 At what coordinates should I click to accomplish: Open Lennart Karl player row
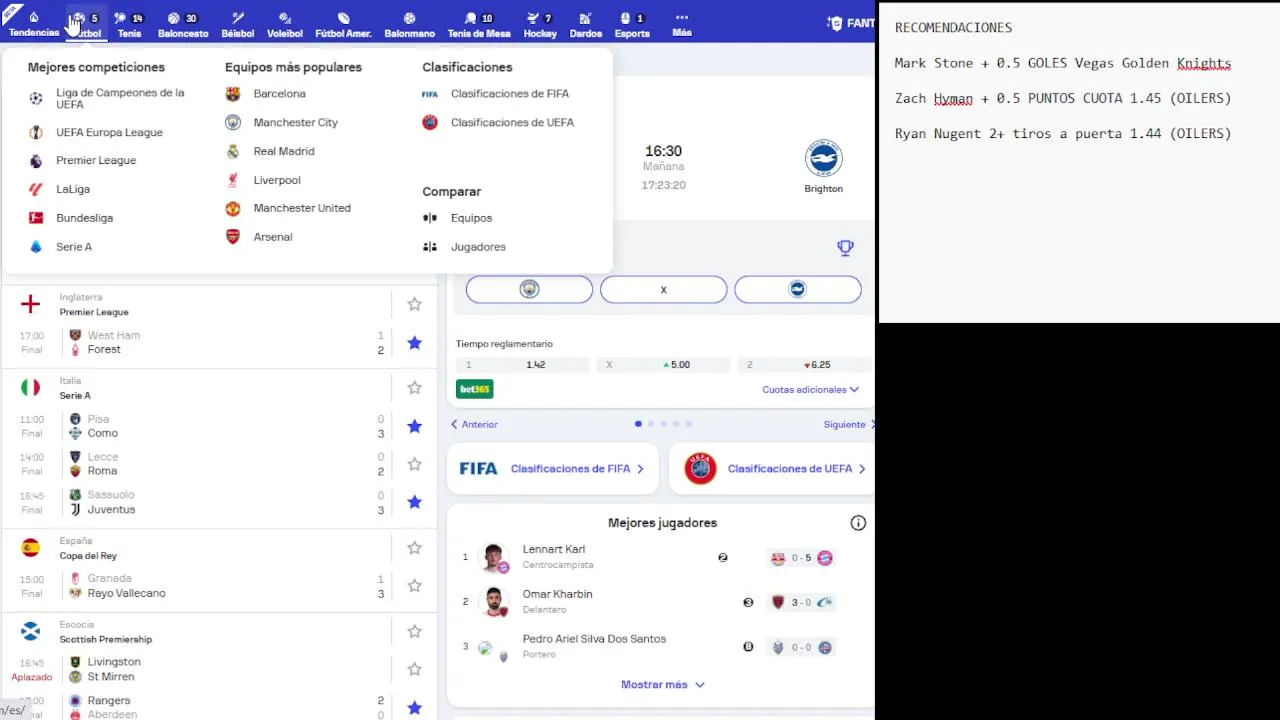(x=660, y=558)
